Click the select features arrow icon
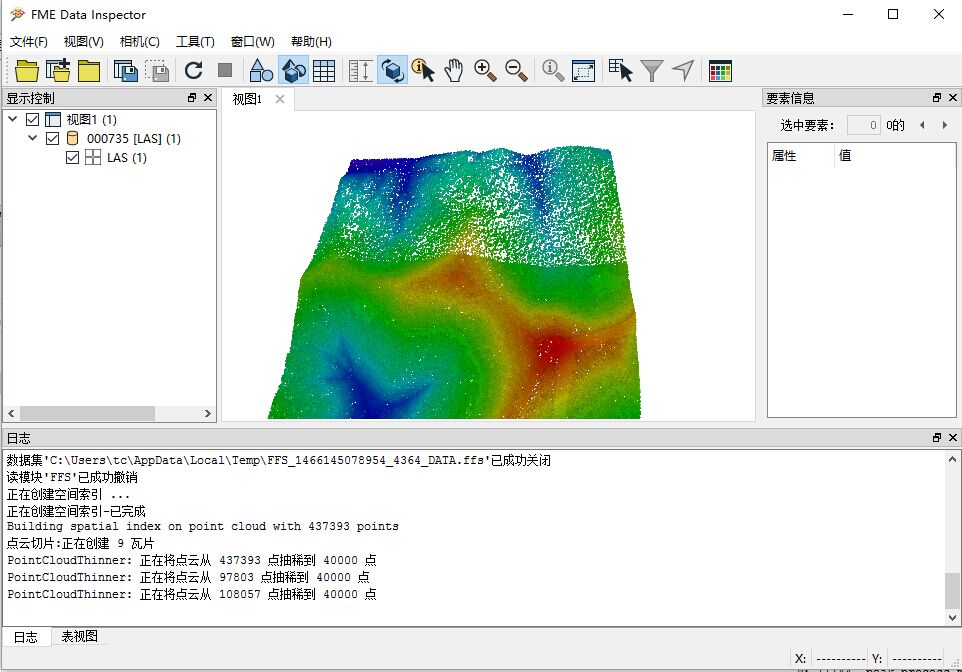The image size is (962, 672). 620,71
